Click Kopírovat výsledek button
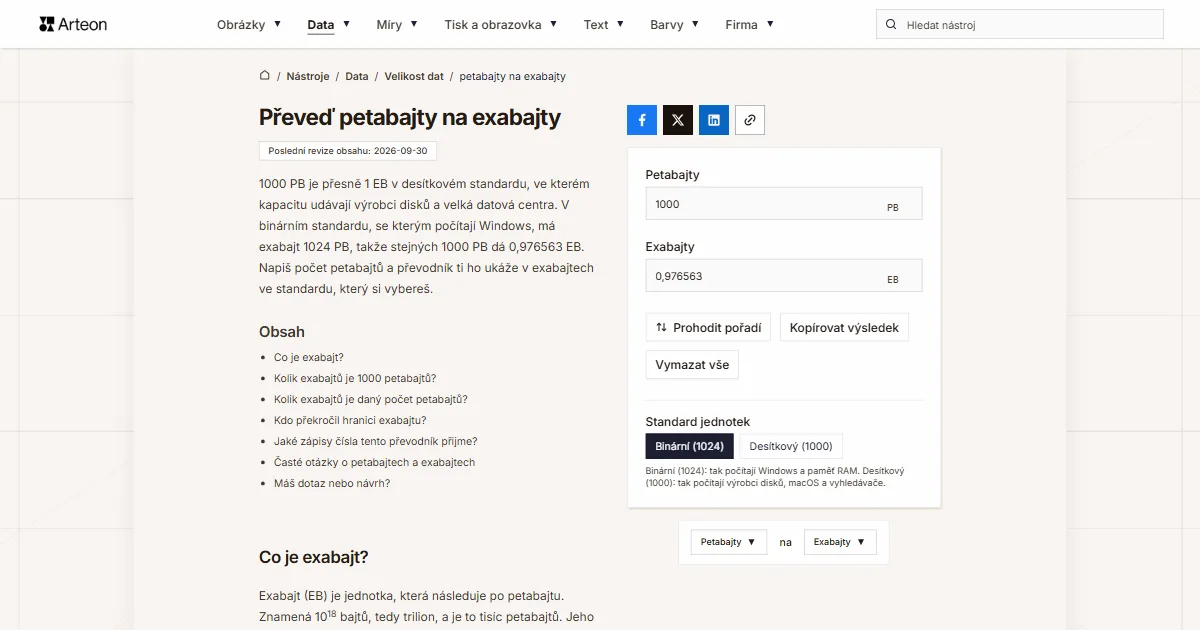This screenshot has width=1200, height=630. pos(844,327)
